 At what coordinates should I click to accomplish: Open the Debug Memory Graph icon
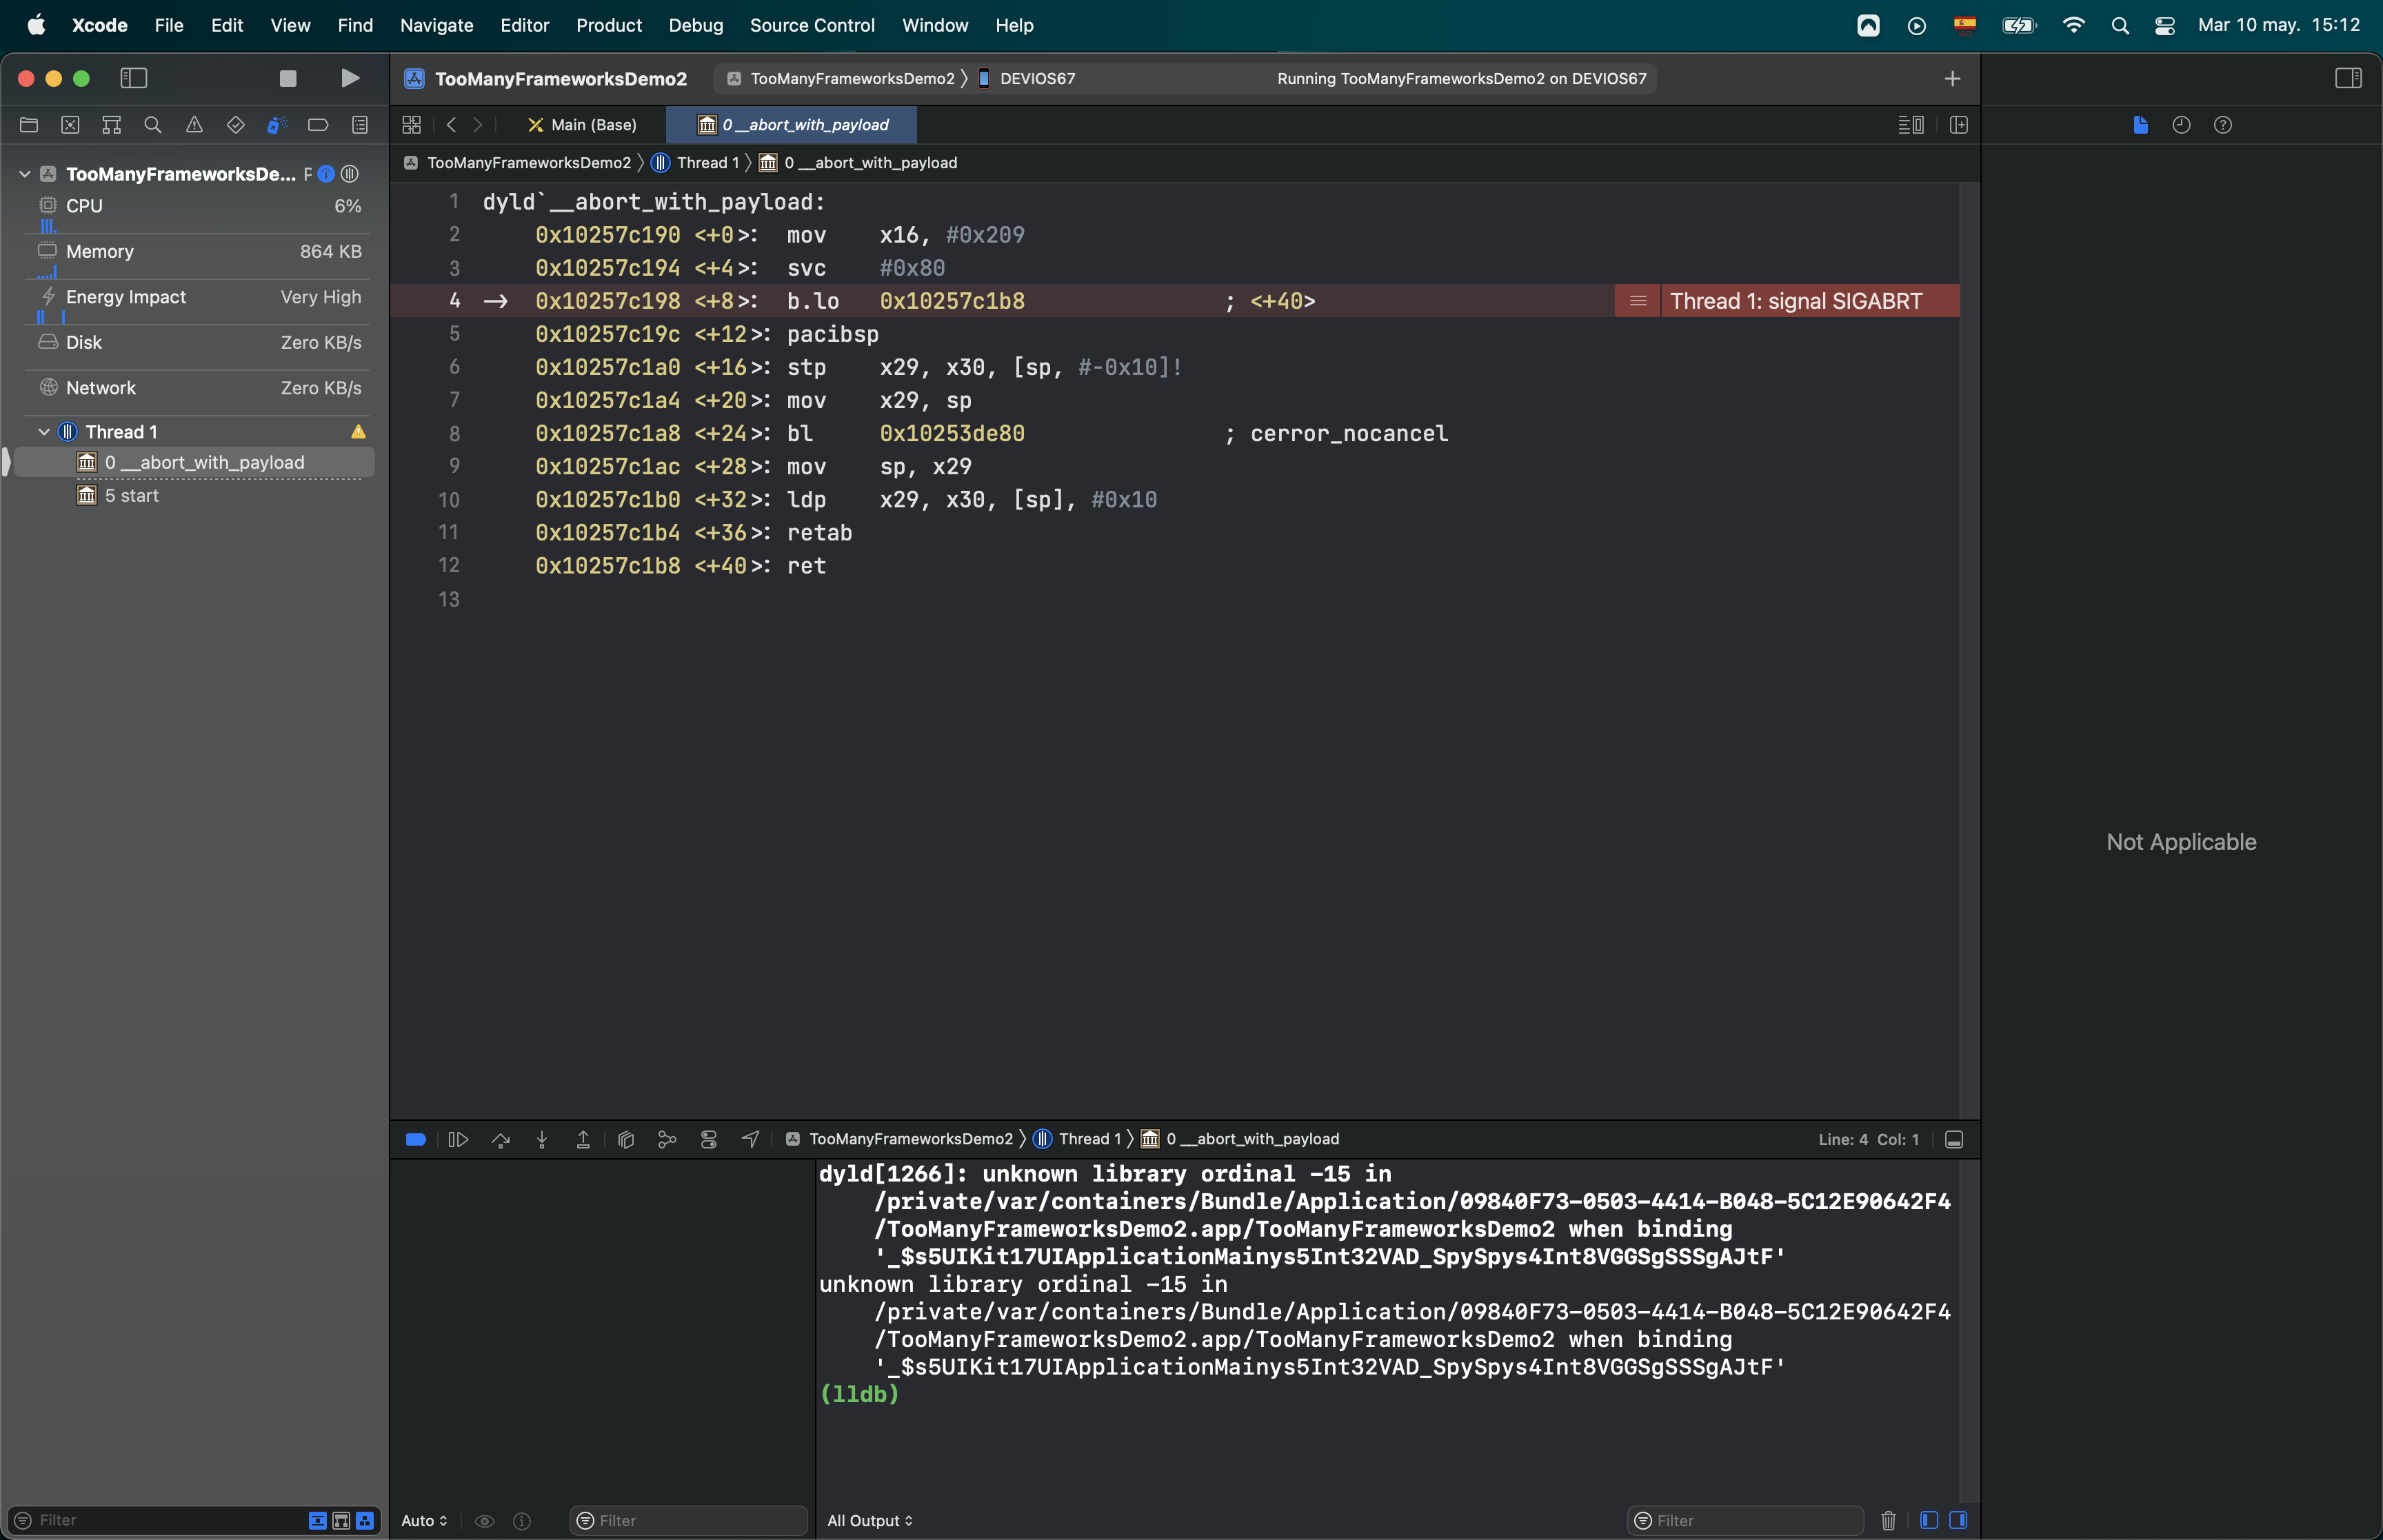[x=667, y=1139]
